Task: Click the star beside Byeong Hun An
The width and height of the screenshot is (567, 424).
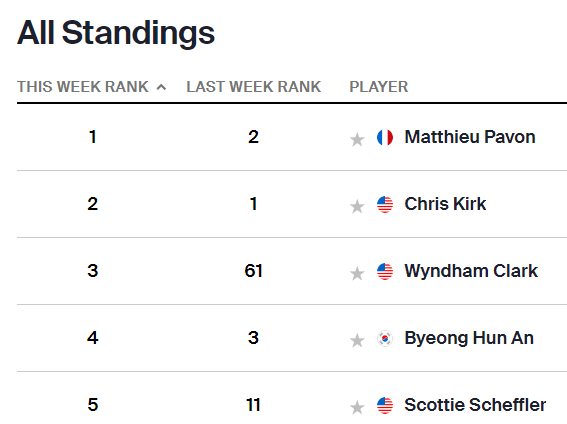Action: tap(357, 340)
